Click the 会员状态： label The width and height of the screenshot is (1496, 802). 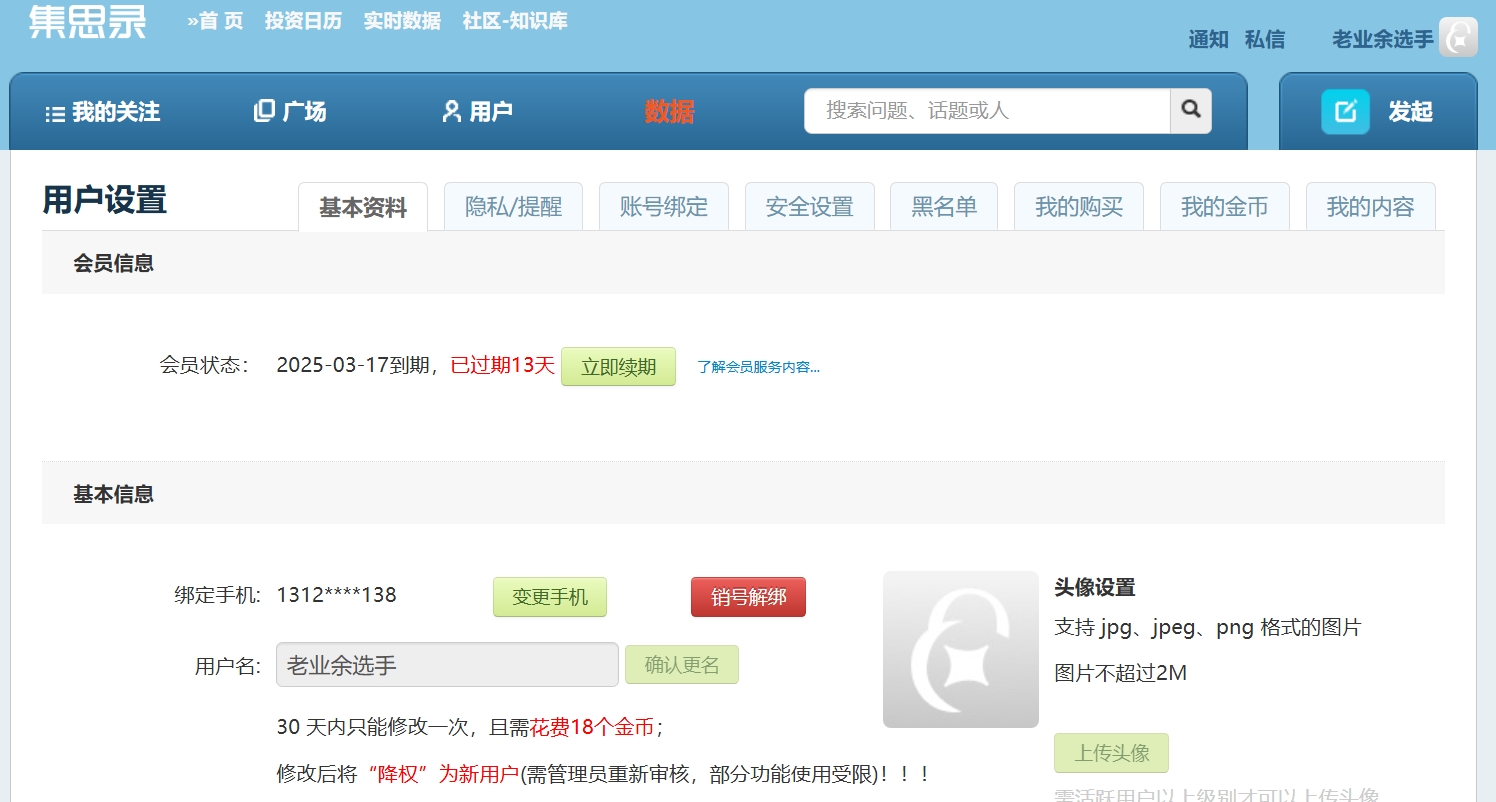(x=205, y=365)
